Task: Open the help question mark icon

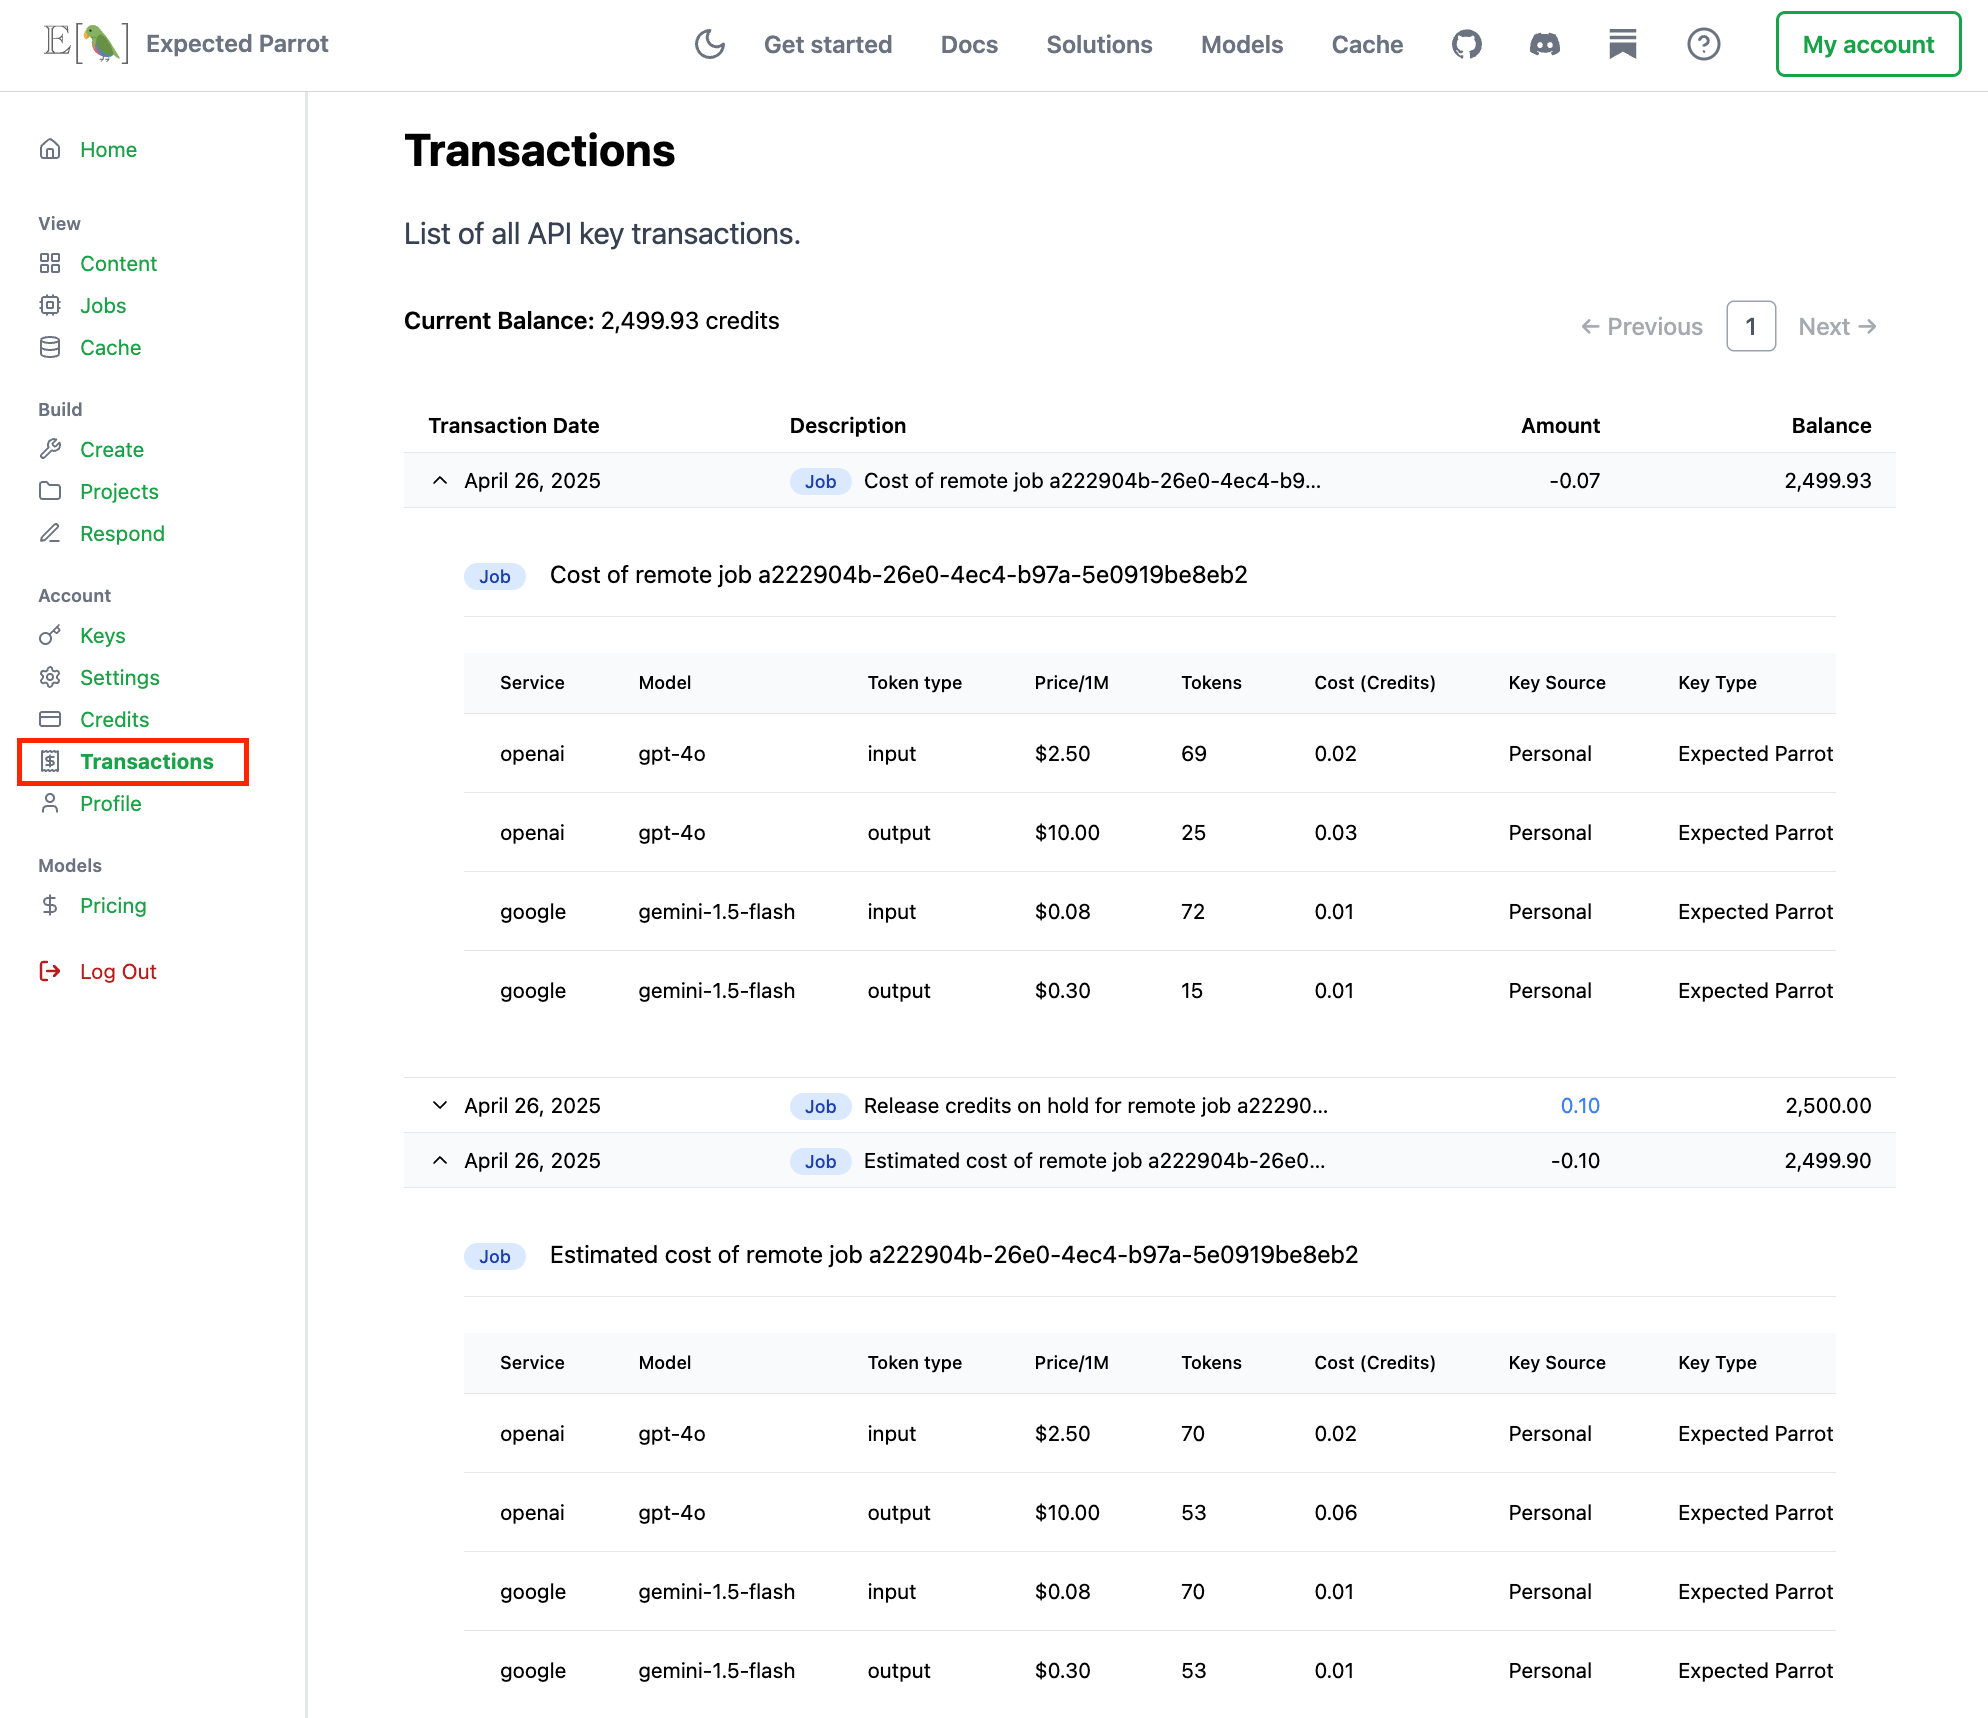Action: click(x=1703, y=44)
